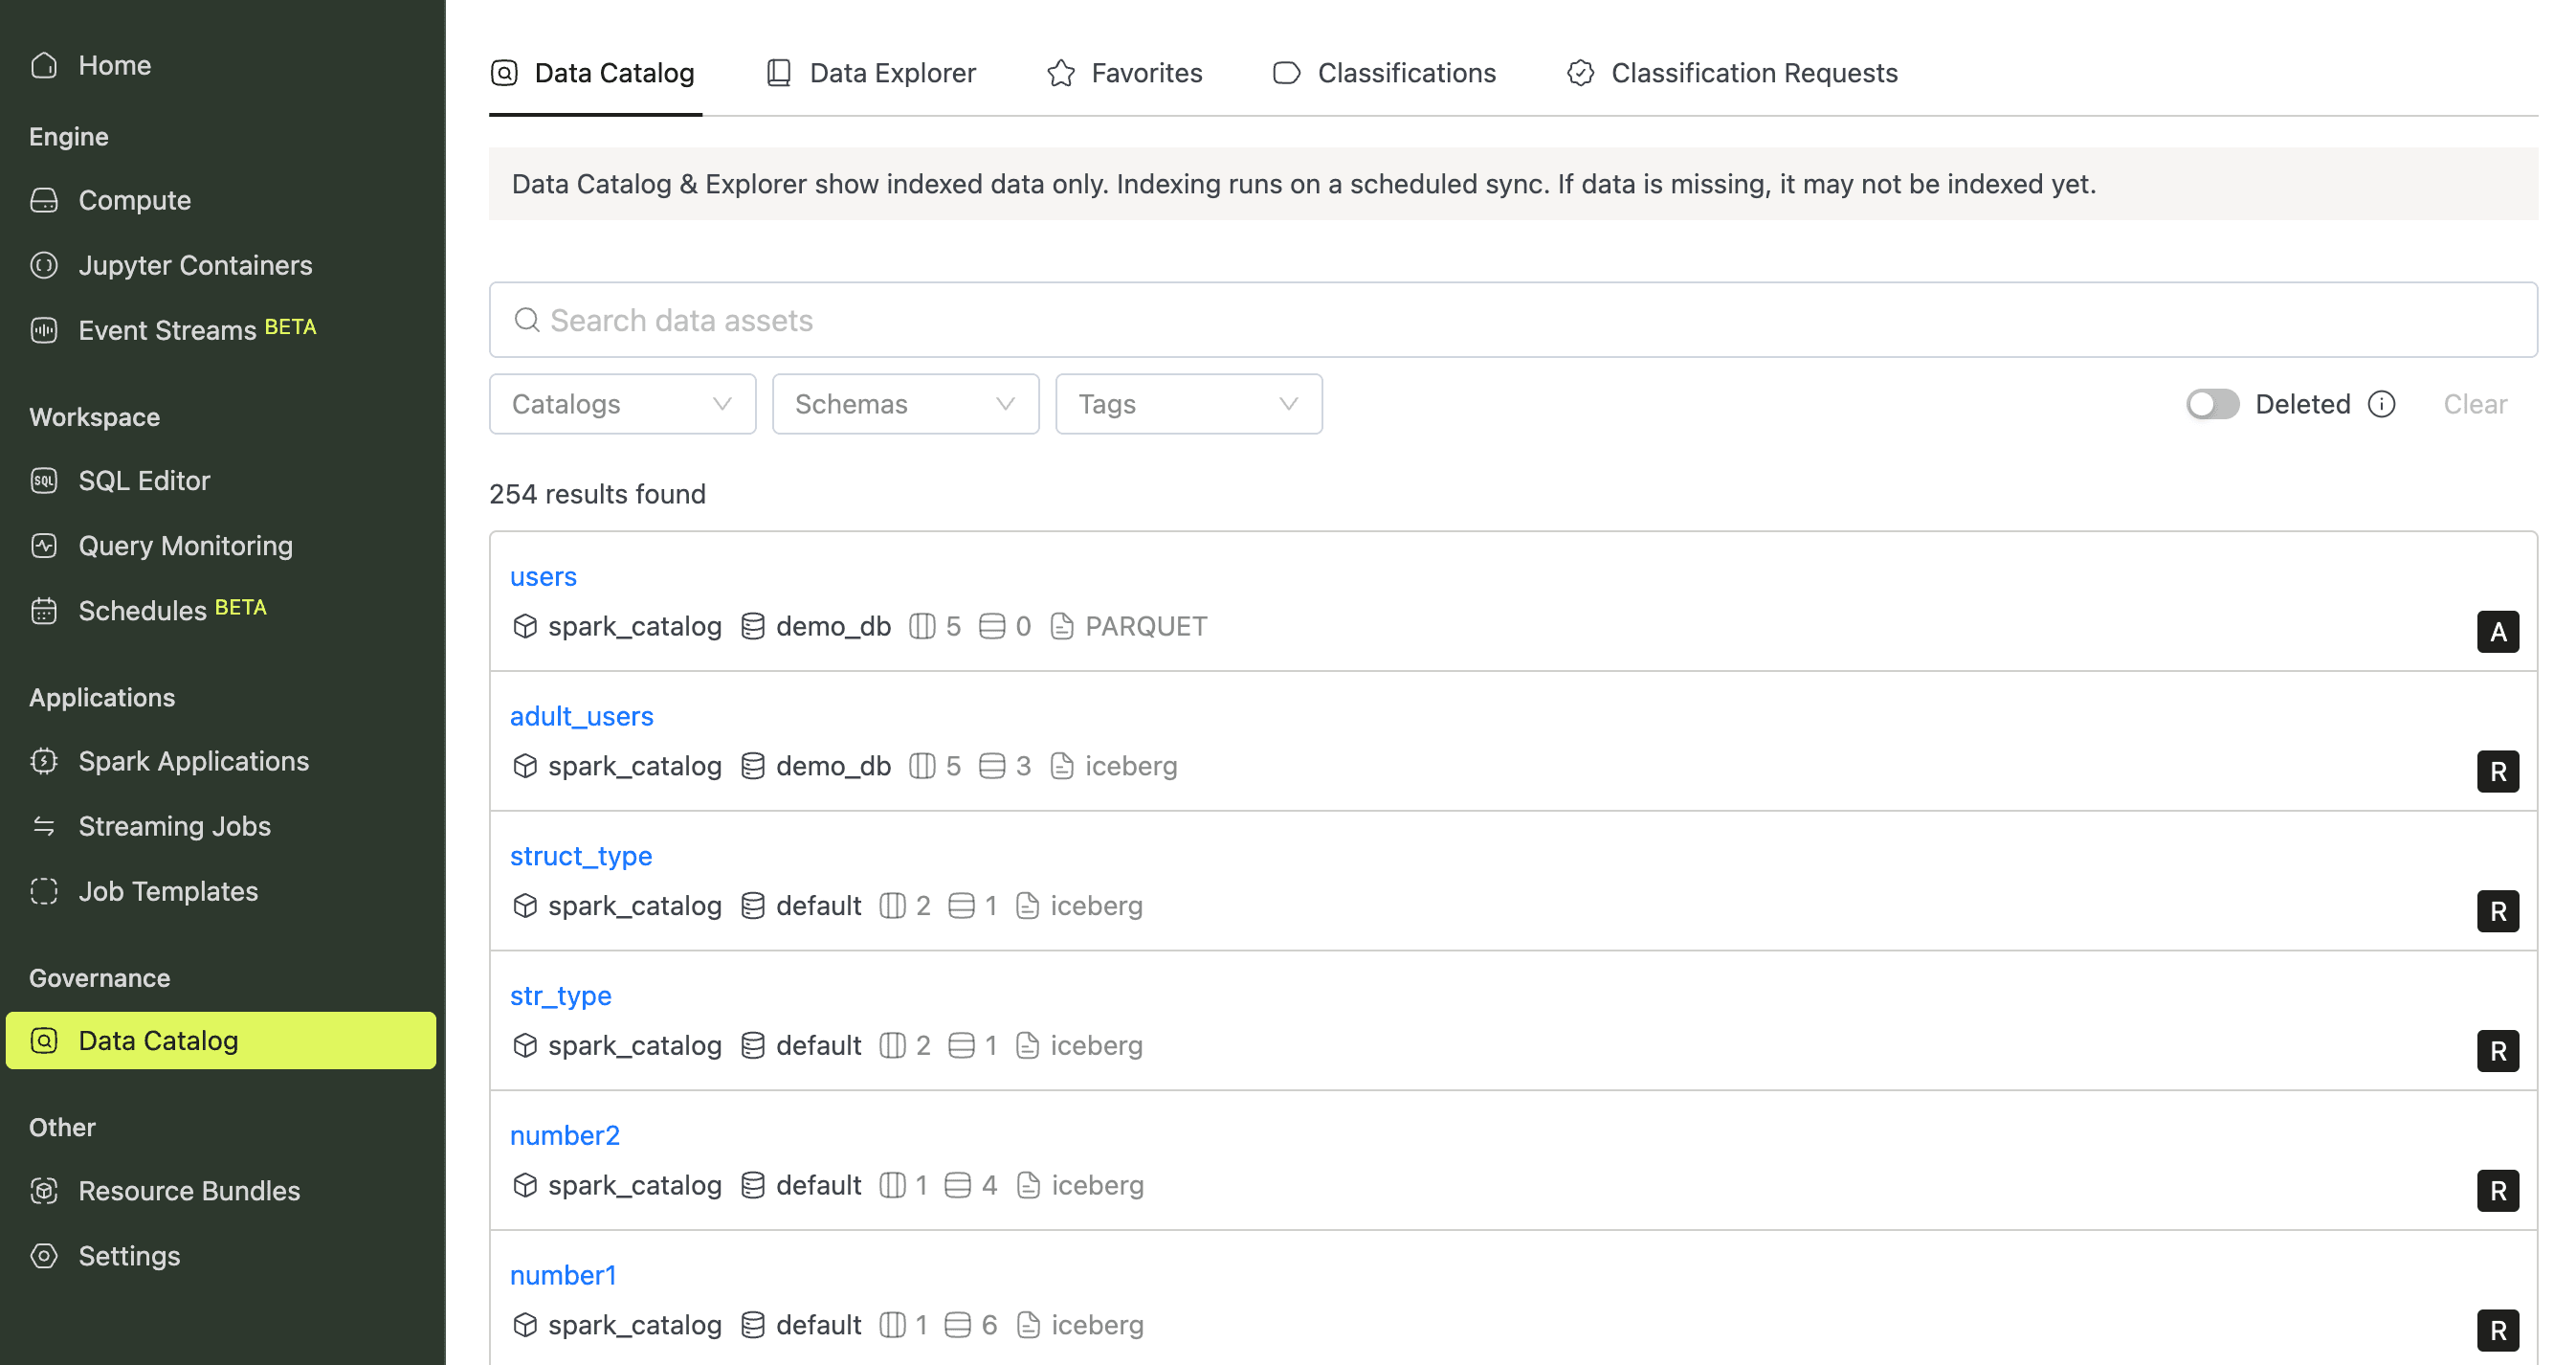Click the Jupyter Containers icon
Screen dimensions: 2576x1365
click(44, 265)
